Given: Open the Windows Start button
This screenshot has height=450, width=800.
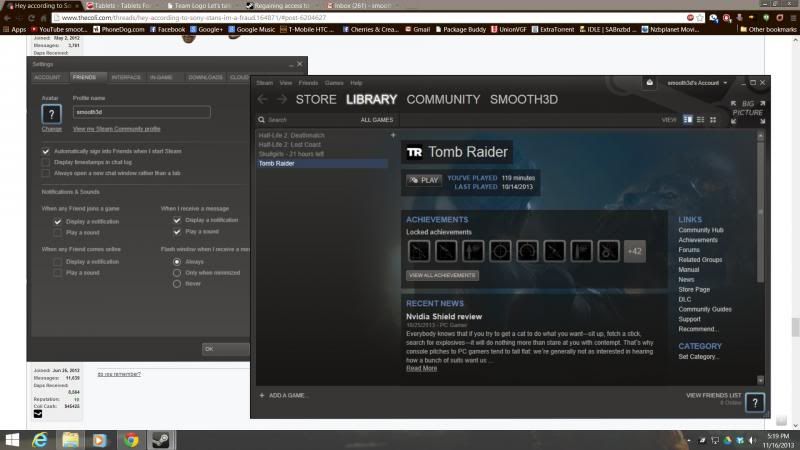Looking at the screenshot, I should [x=11, y=440].
